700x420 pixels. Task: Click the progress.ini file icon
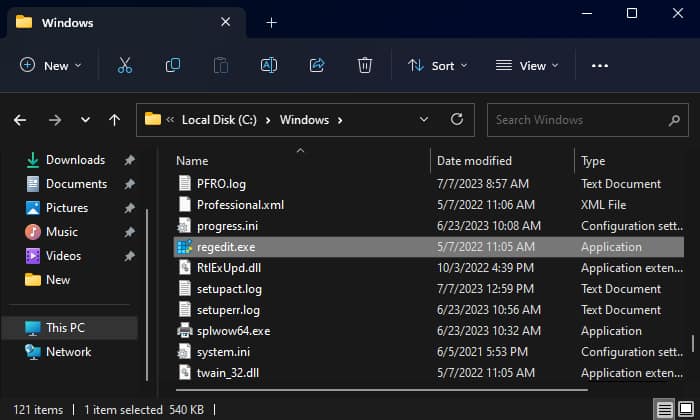coord(184,226)
